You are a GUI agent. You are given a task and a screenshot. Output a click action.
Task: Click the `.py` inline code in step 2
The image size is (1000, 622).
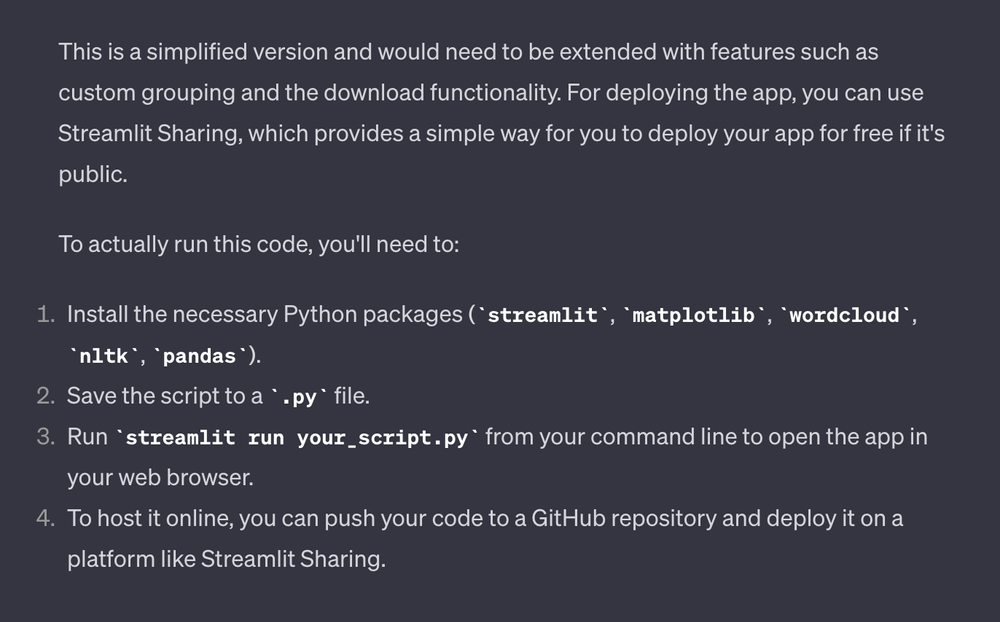pos(298,397)
